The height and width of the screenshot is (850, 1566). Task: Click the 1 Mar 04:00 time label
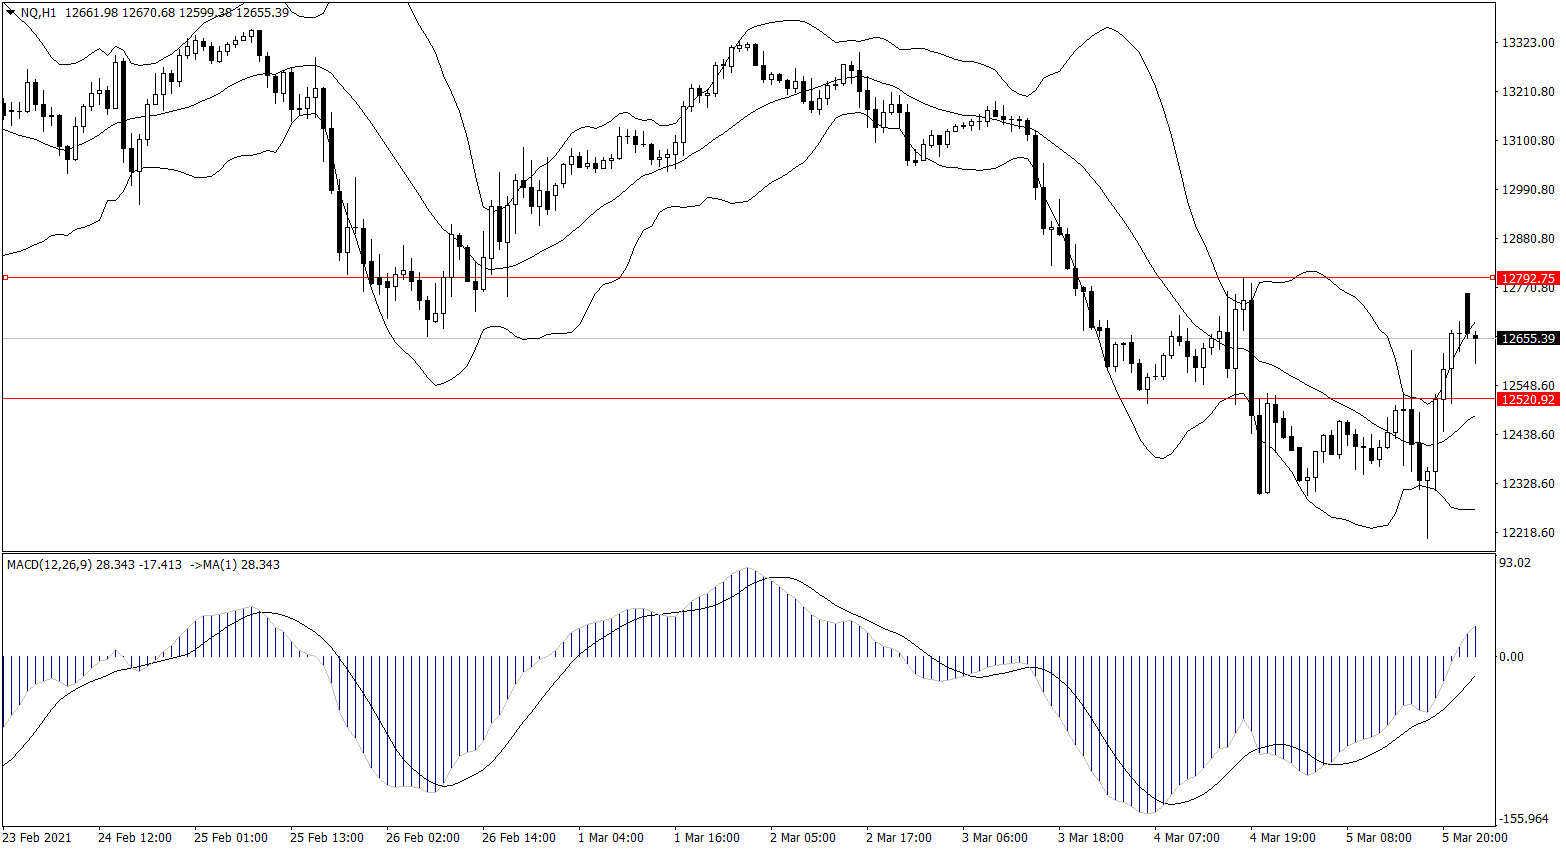click(x=611, y=837)
